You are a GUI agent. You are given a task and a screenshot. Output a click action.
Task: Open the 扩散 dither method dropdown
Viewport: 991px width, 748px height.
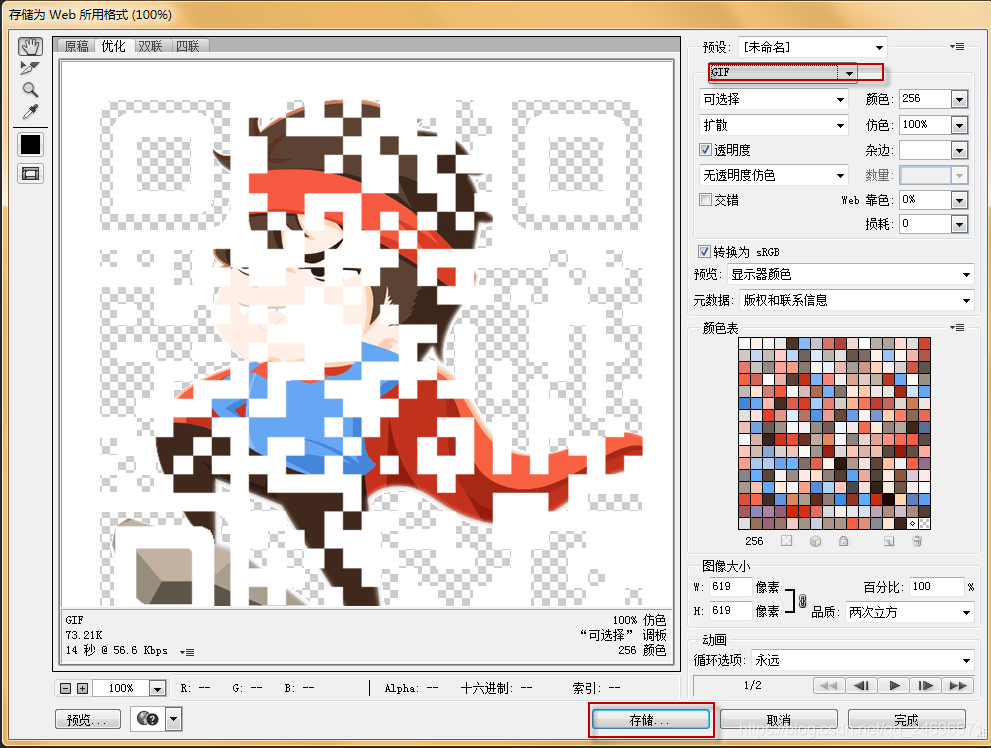[774, 125]
